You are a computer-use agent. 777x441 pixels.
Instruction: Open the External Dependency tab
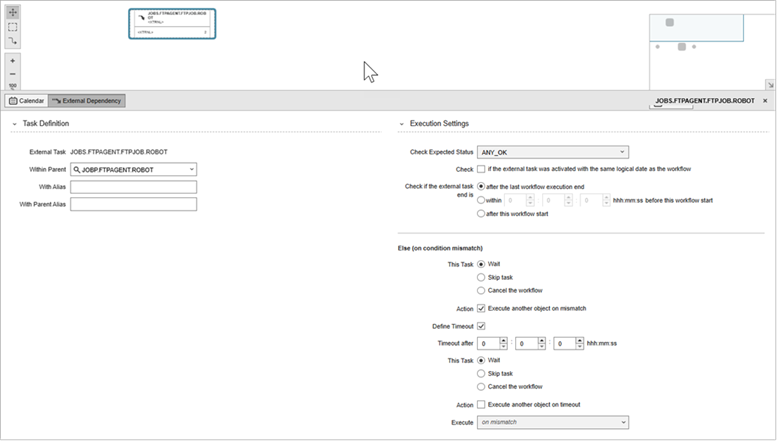[87, 101]
